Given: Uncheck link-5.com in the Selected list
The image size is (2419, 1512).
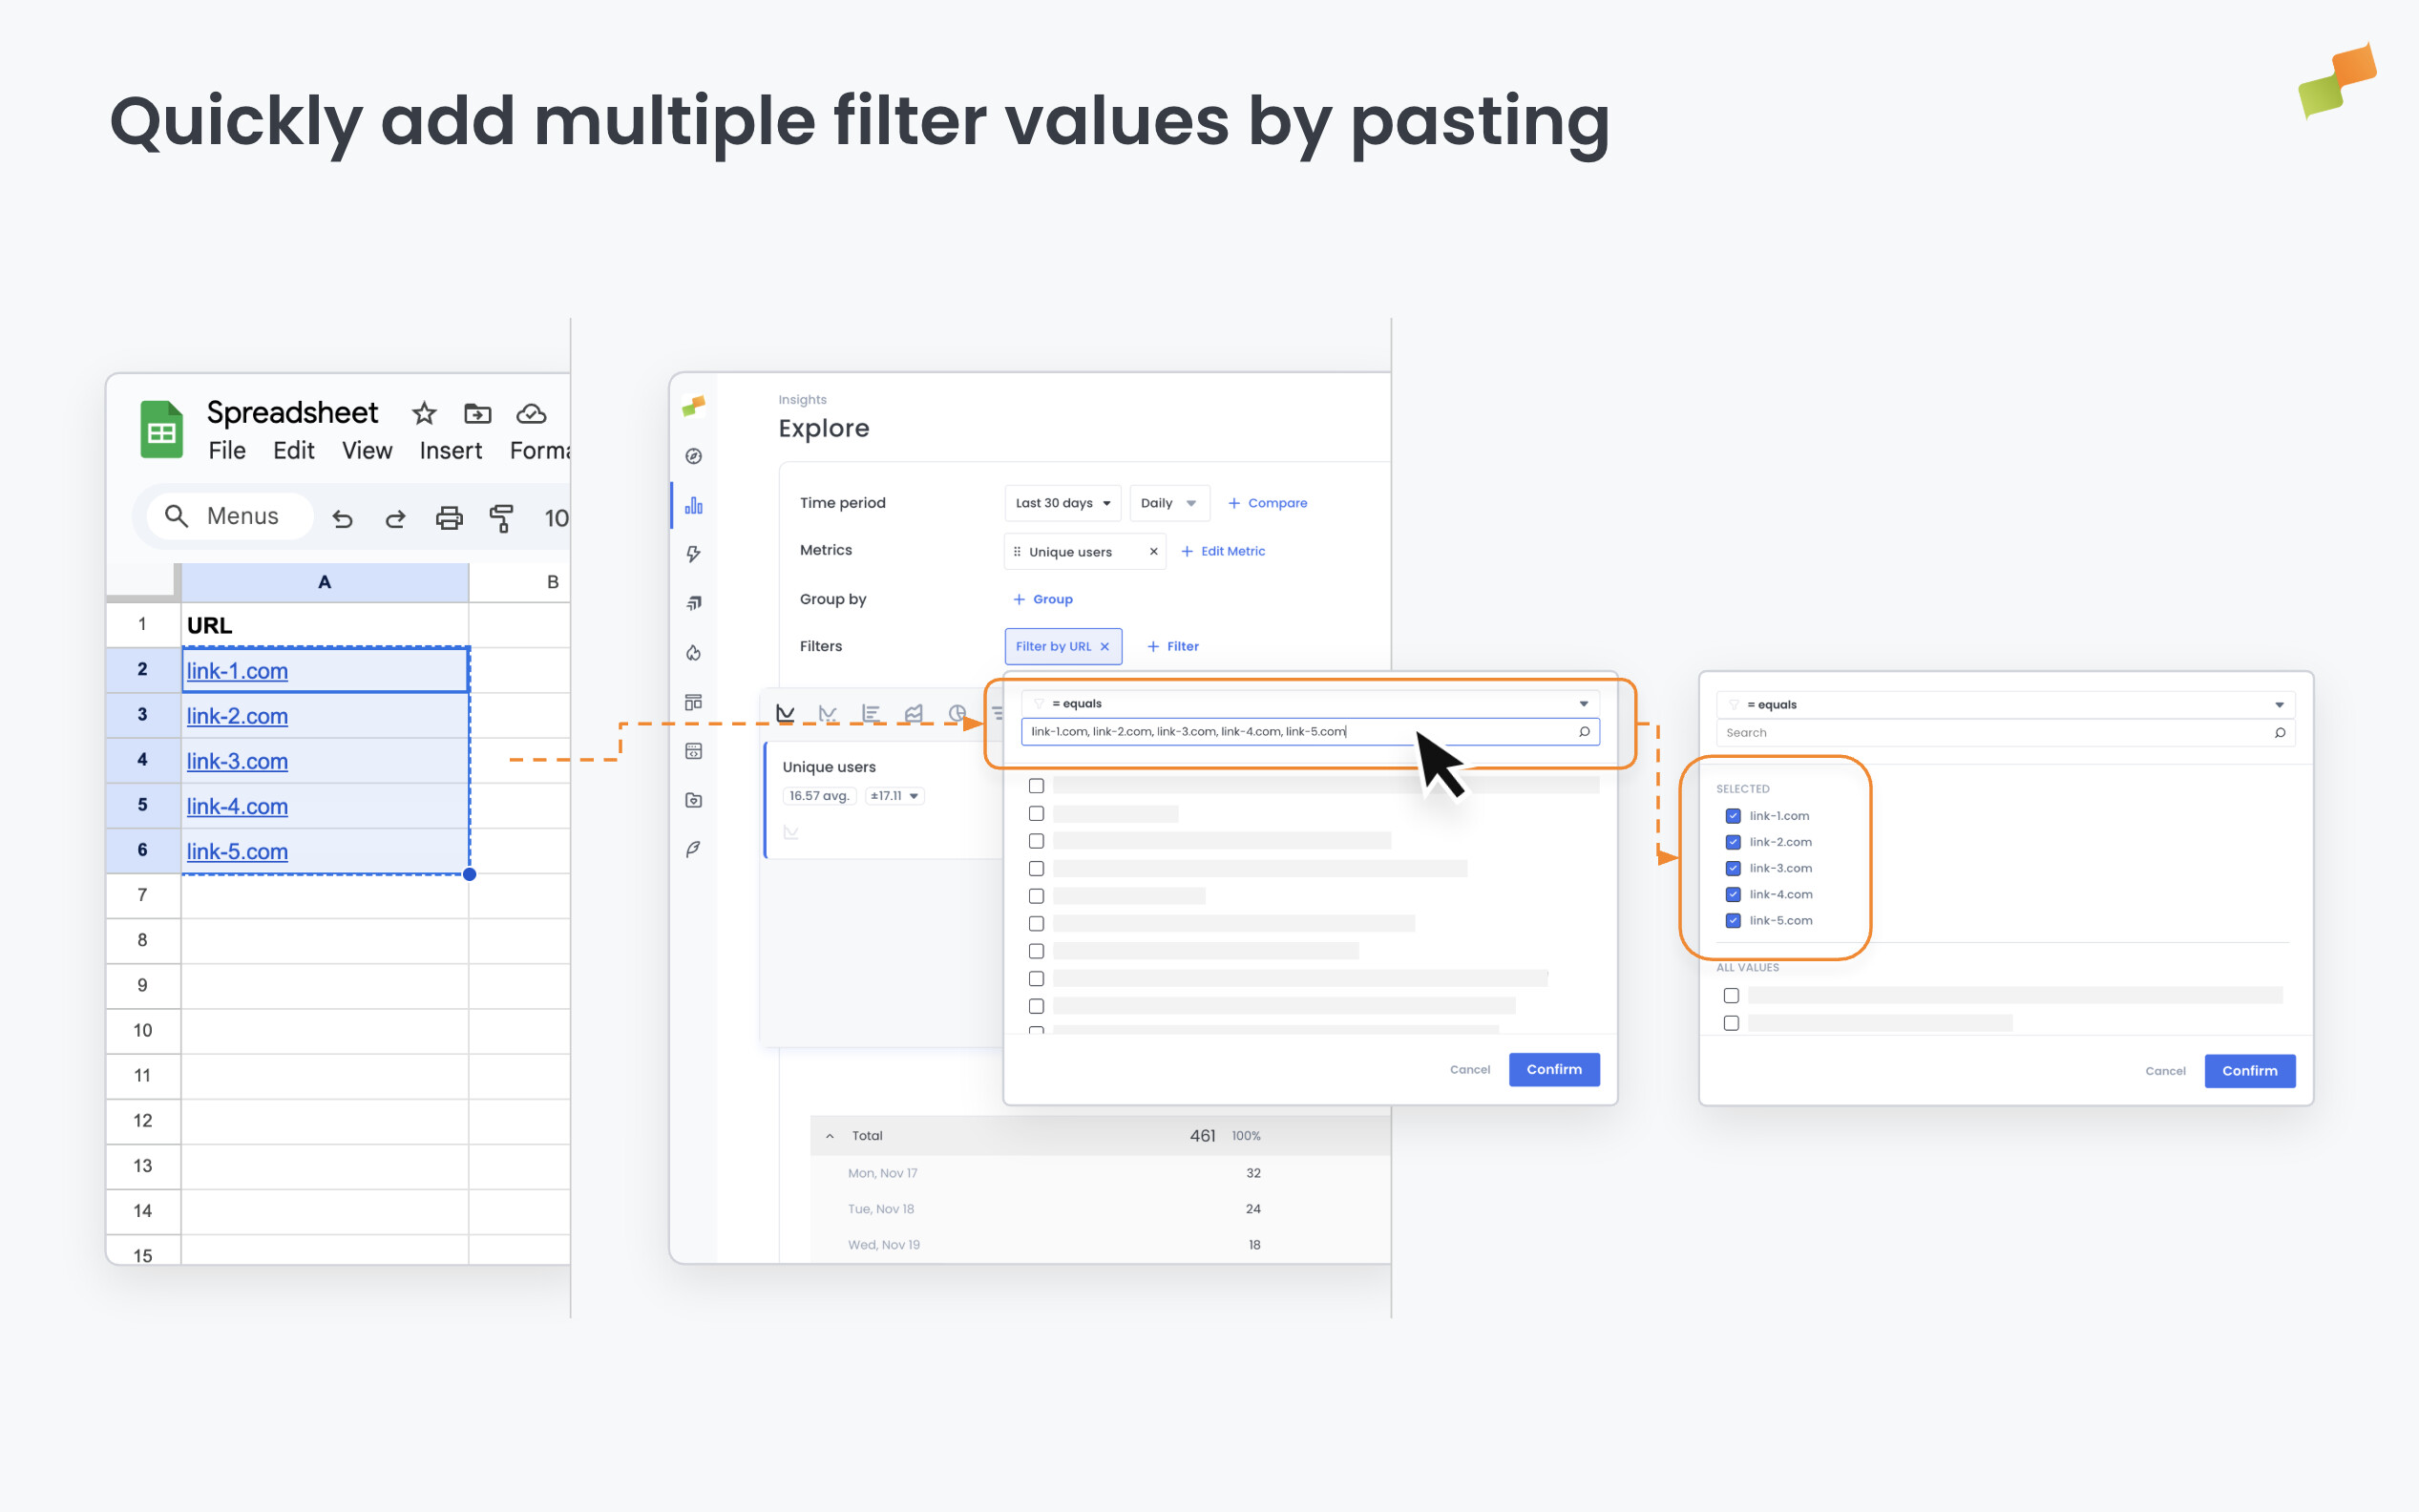Looking at the screenshot, I should click(x=1733, y=920).
